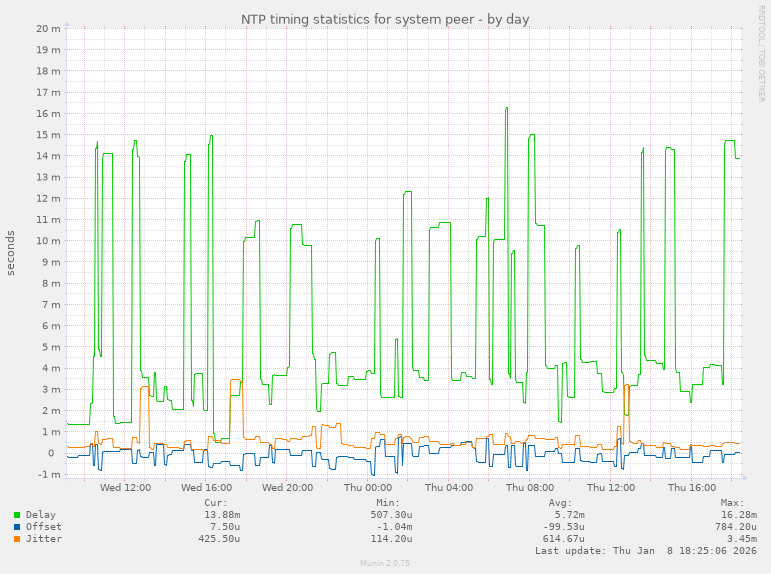The image size is (771, 574).
Task: Click the 'Wed 20:00' time axis label
Action: tap(288, 487)
